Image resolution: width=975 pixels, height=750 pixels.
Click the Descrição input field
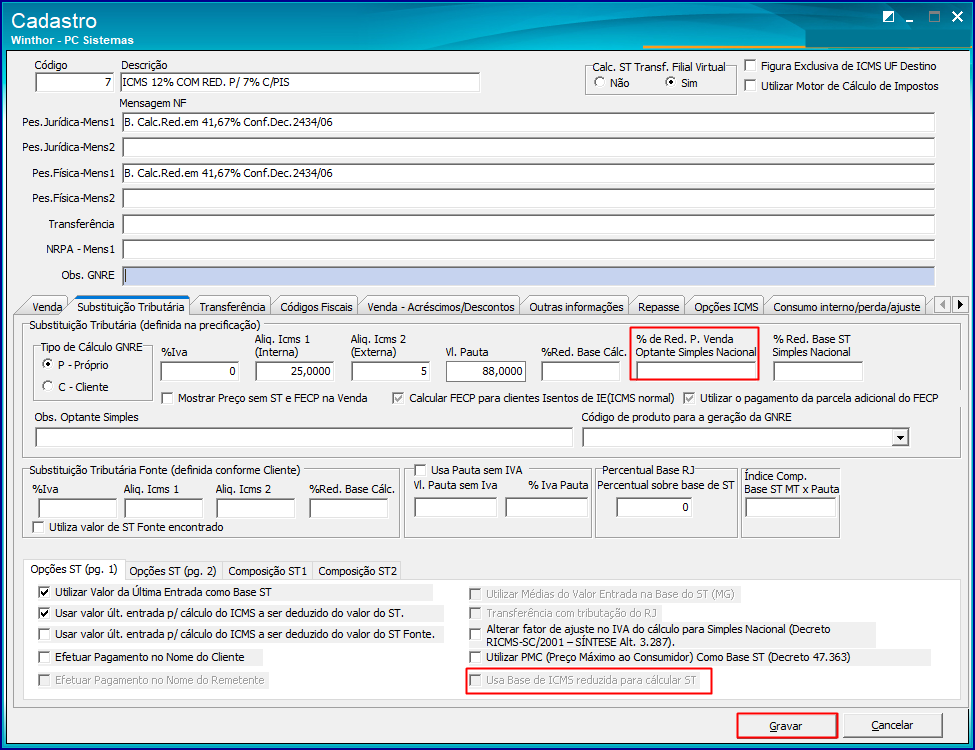(300, 82)
